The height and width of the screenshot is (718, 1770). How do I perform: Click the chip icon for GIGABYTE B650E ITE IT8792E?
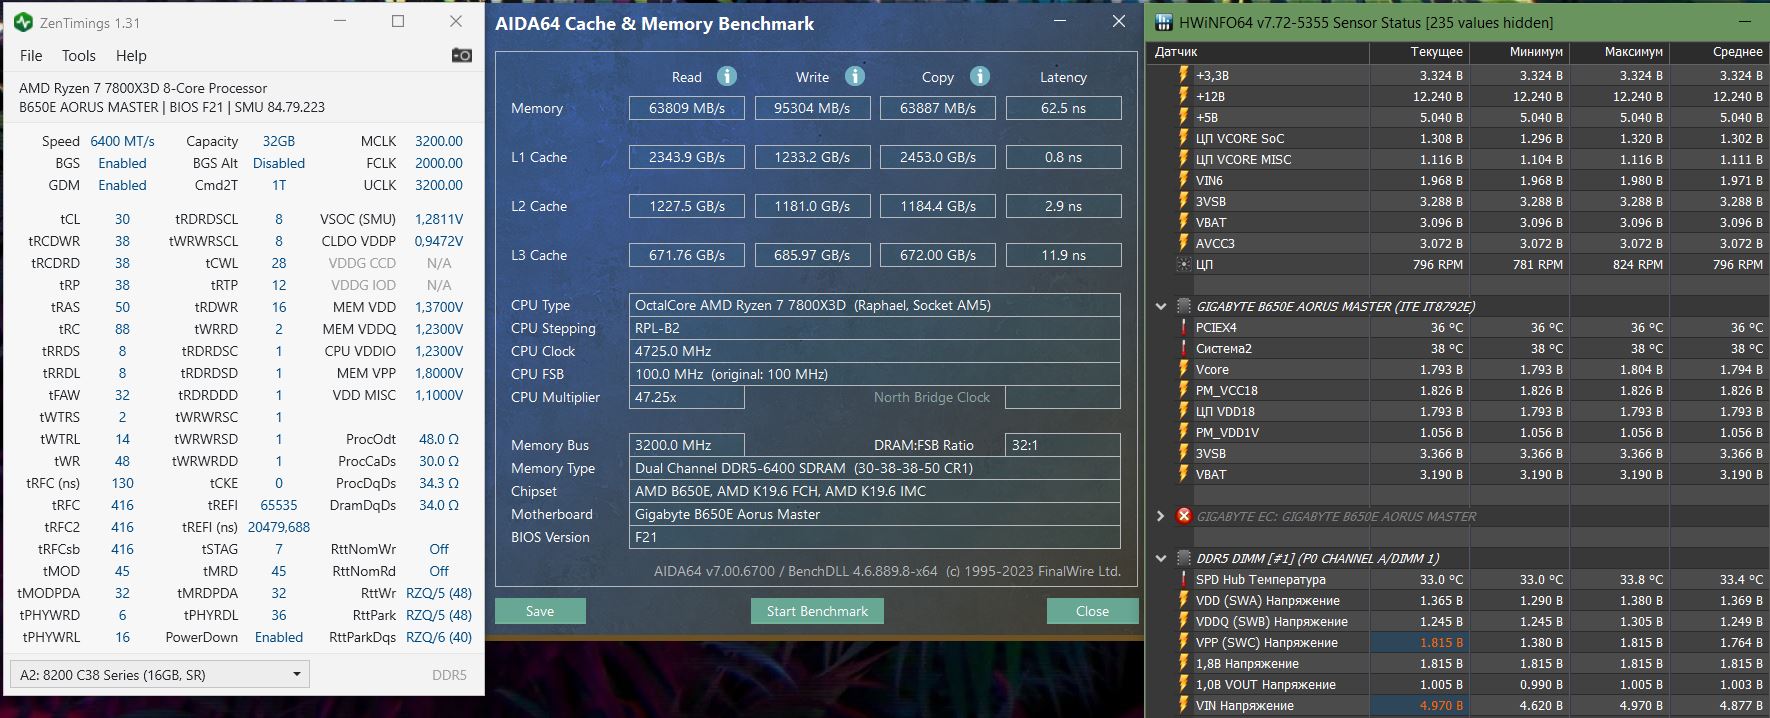1184,306
